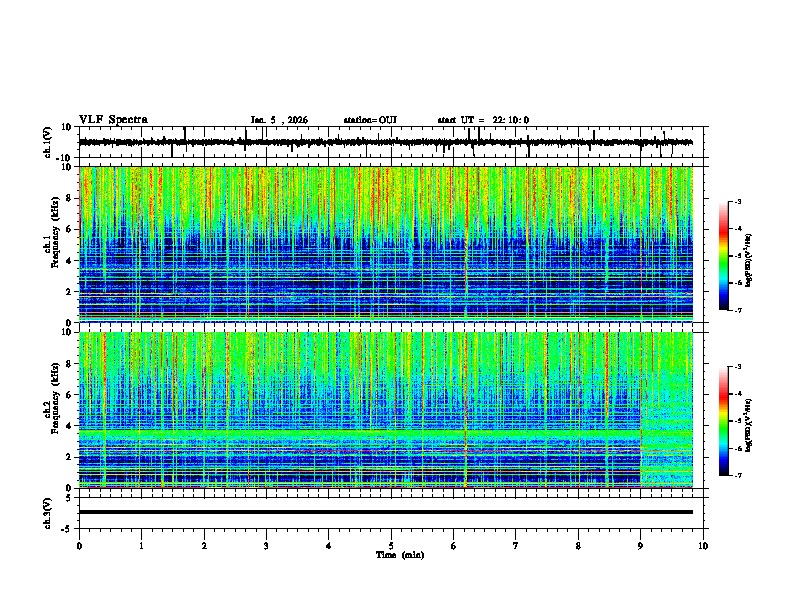Select the date text "Jan. 5 , 2026"

[x=279, y=120]
